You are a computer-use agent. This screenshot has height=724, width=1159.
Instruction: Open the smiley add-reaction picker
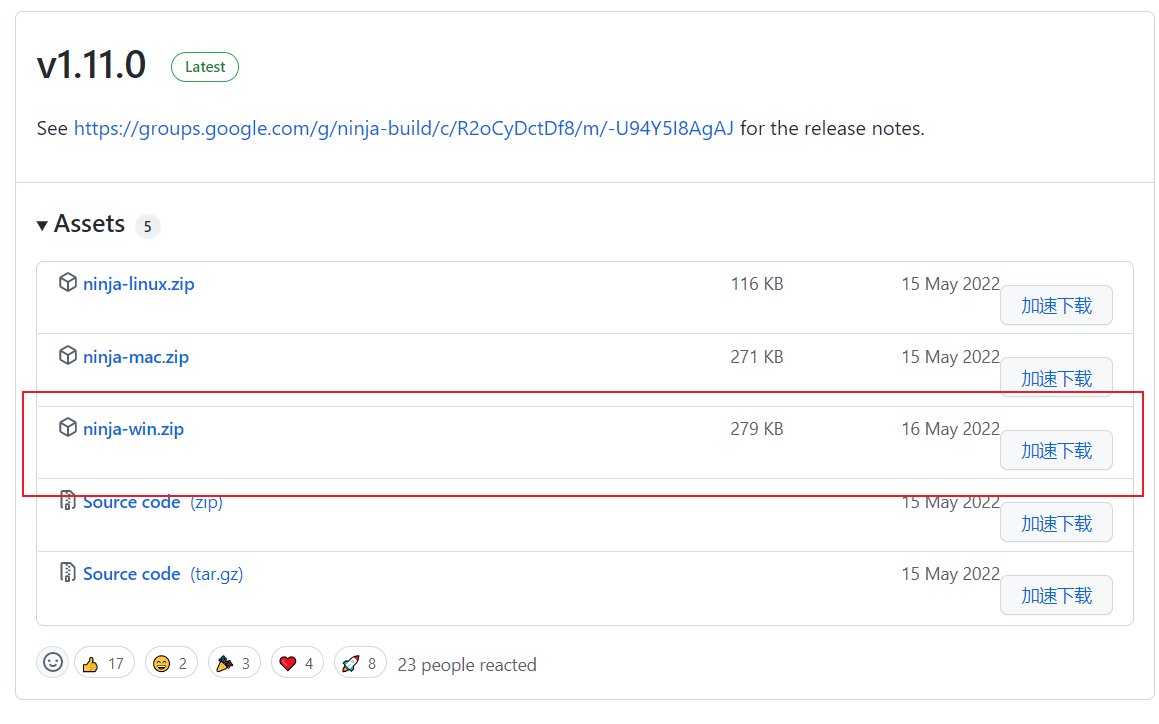(x=52, y=662)
